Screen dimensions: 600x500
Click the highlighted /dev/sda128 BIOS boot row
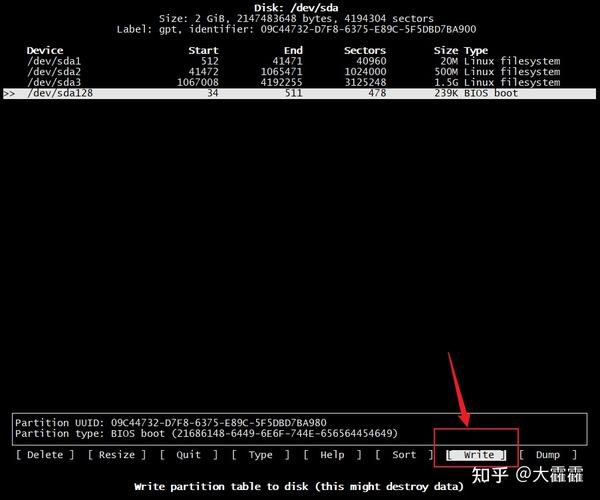click(x=299, y=93)
